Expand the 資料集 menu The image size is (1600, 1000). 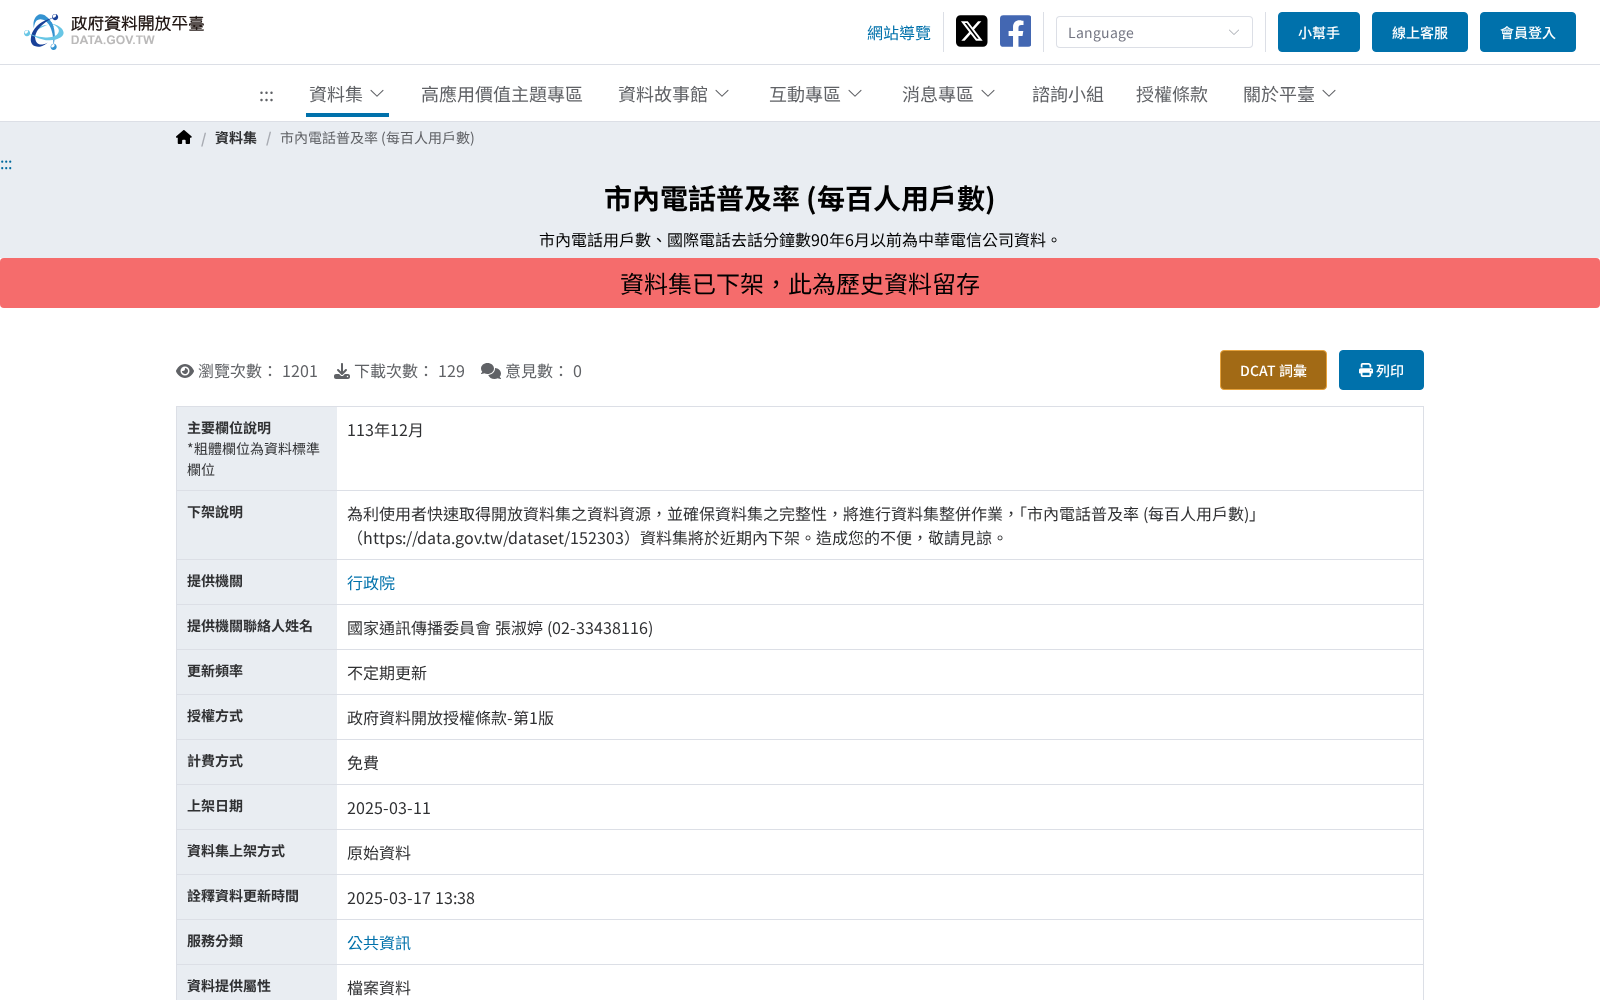(x=347, y=94)
